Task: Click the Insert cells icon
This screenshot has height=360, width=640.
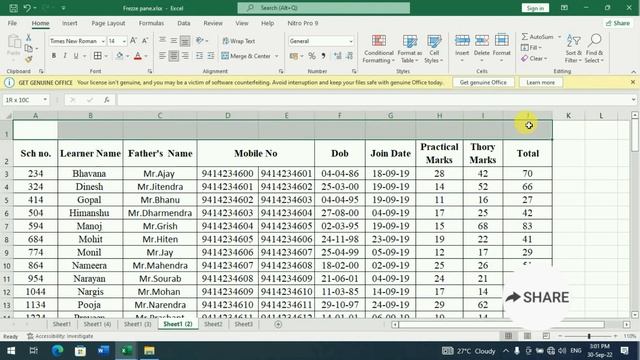Action: 462,41
